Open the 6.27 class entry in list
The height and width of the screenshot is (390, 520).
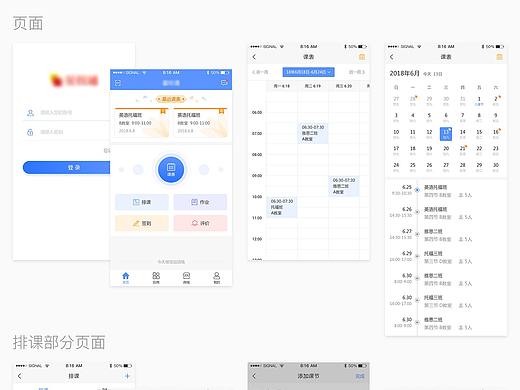pyautogui.click(x=446, y=235)
